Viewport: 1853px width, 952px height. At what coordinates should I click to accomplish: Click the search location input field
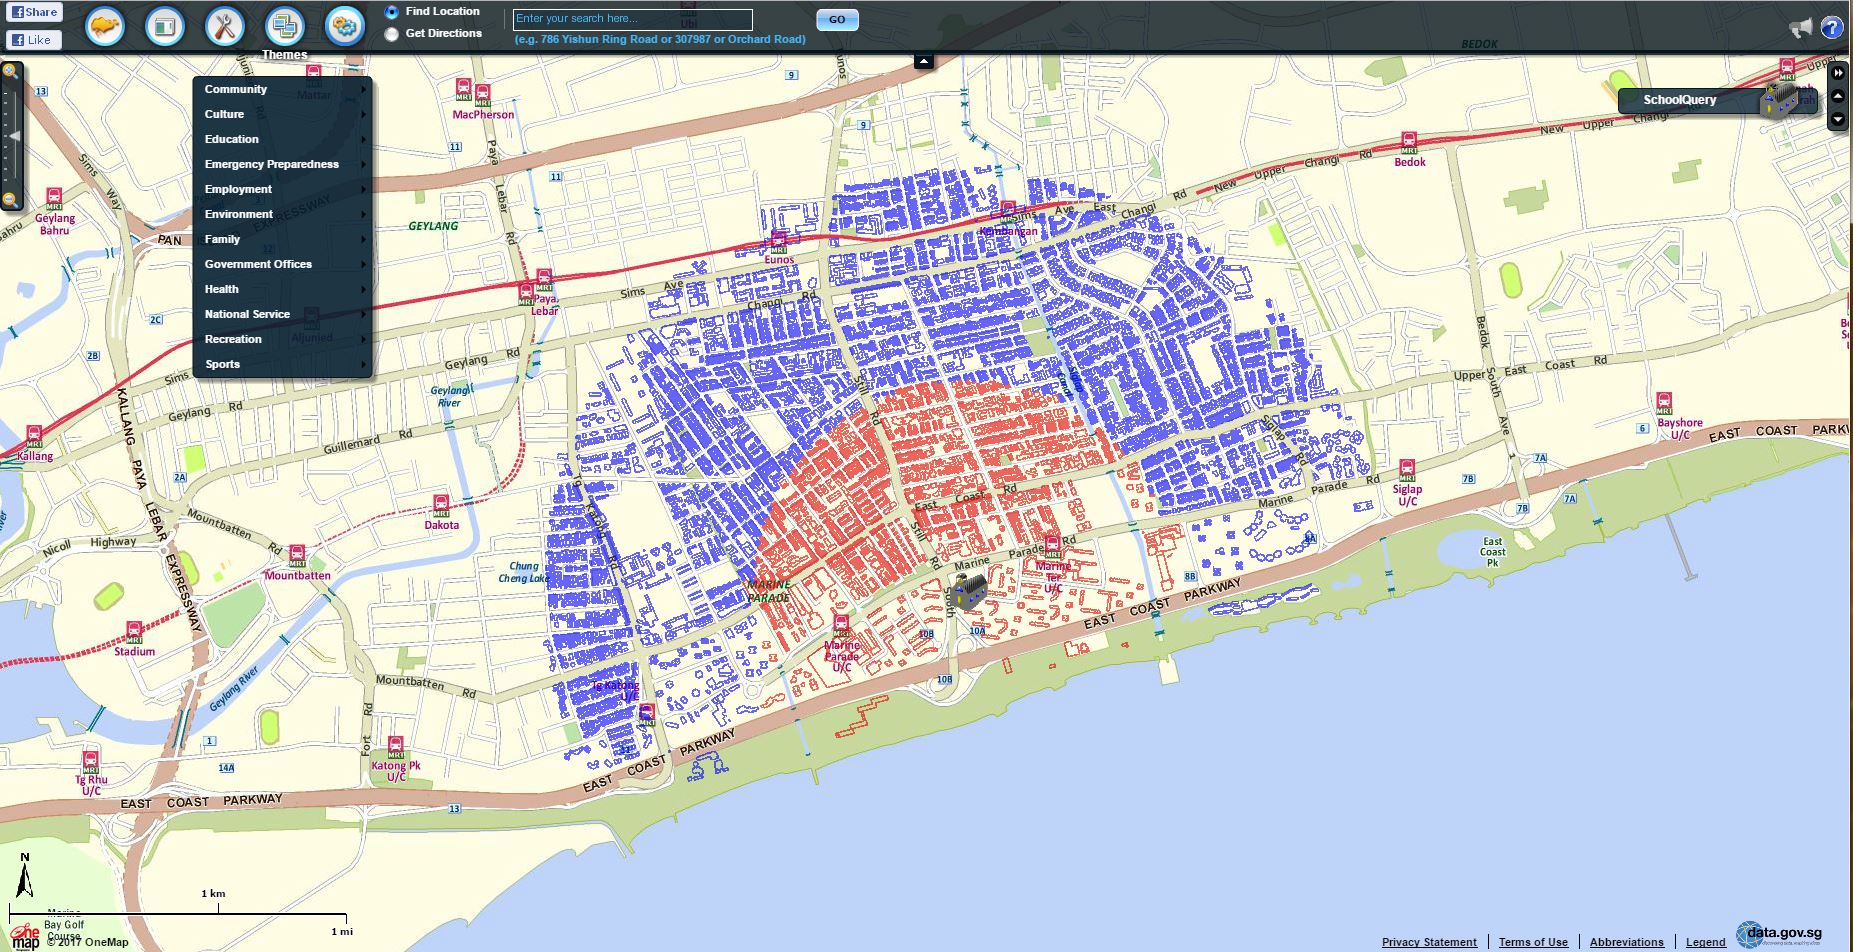633,20
